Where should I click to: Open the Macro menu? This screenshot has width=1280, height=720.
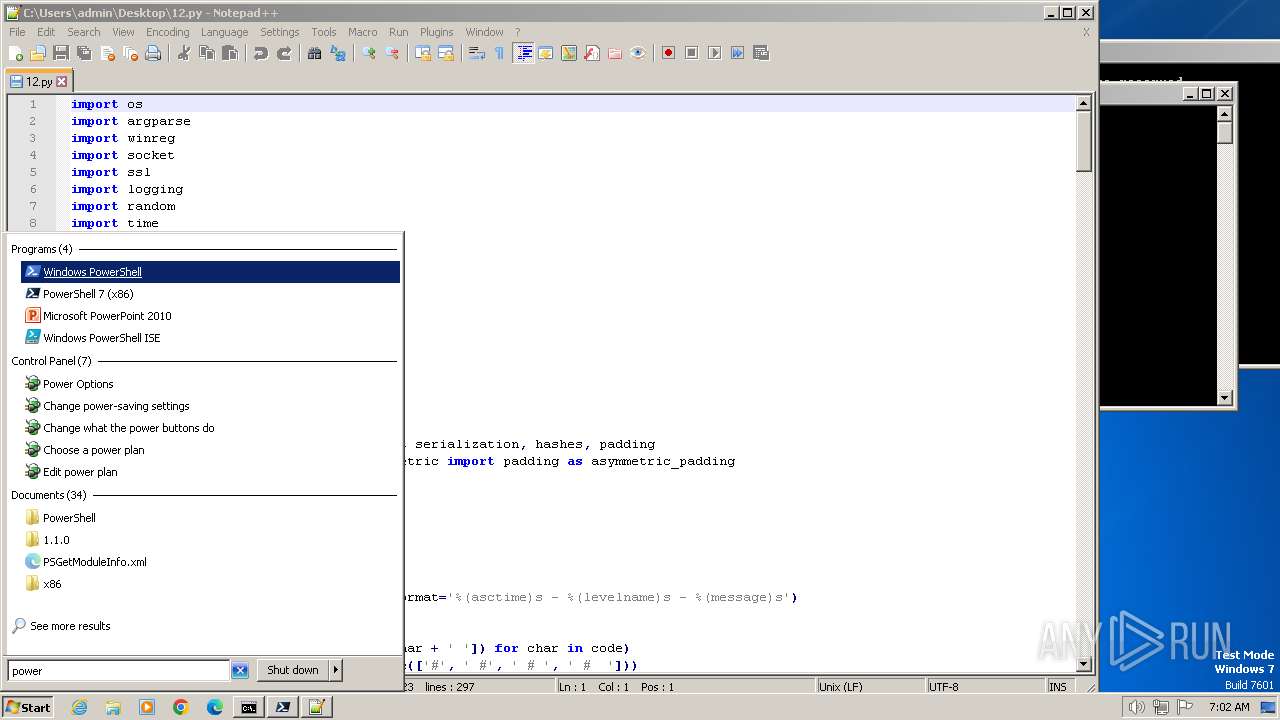click(362, 32)
